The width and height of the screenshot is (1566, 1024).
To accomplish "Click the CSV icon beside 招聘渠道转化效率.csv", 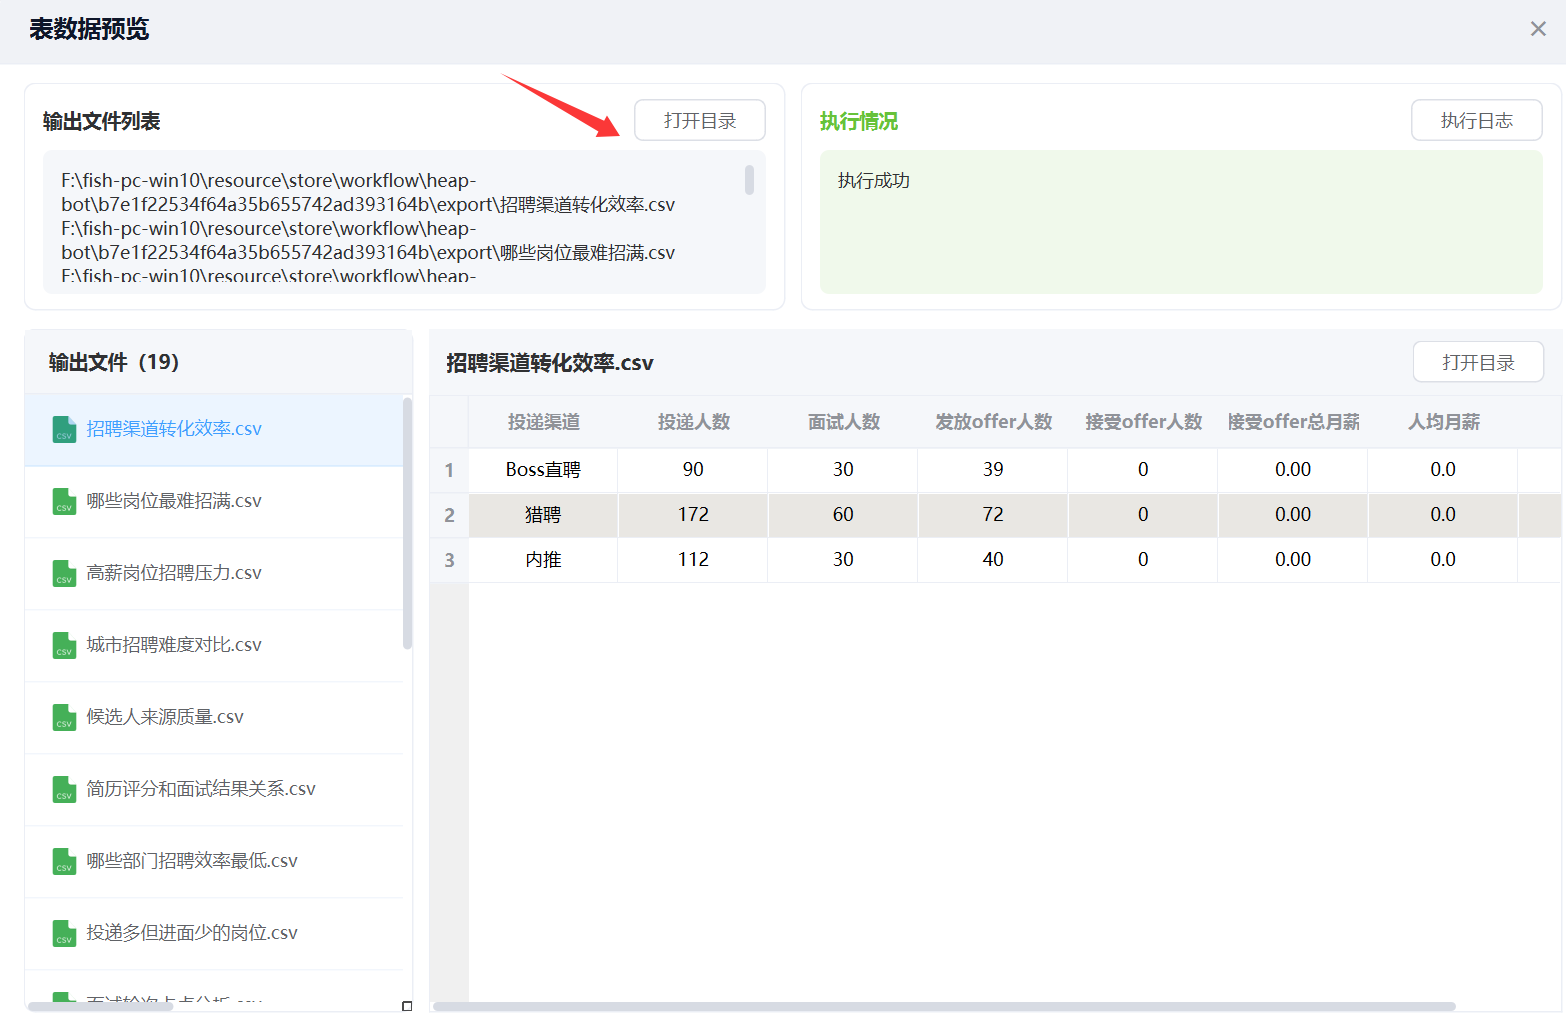I will [64, 429].
